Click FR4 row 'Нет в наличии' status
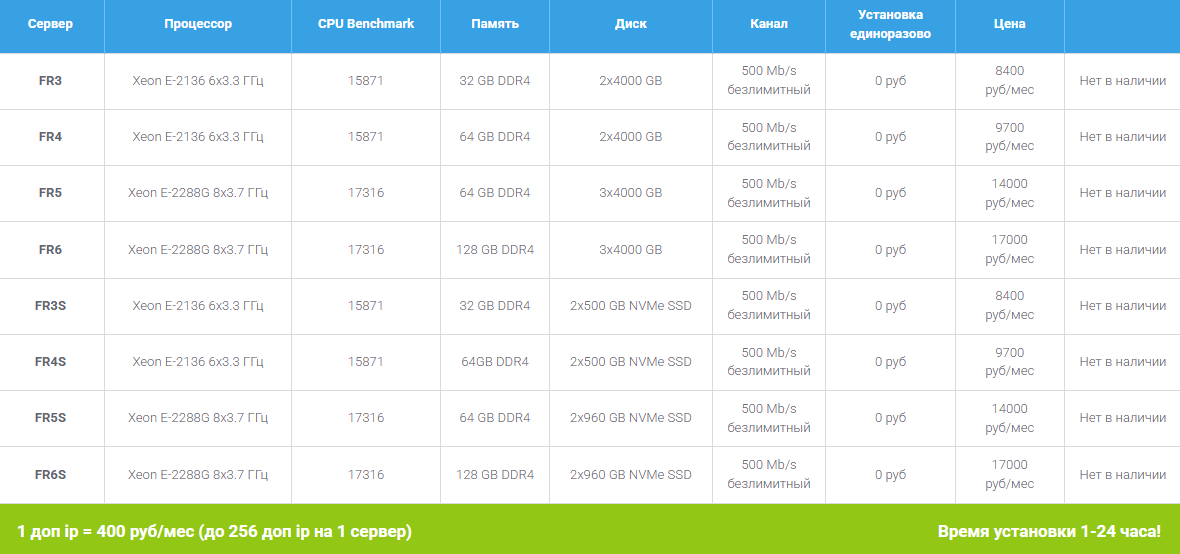Screen dimensions: 1180x554 1123,137
